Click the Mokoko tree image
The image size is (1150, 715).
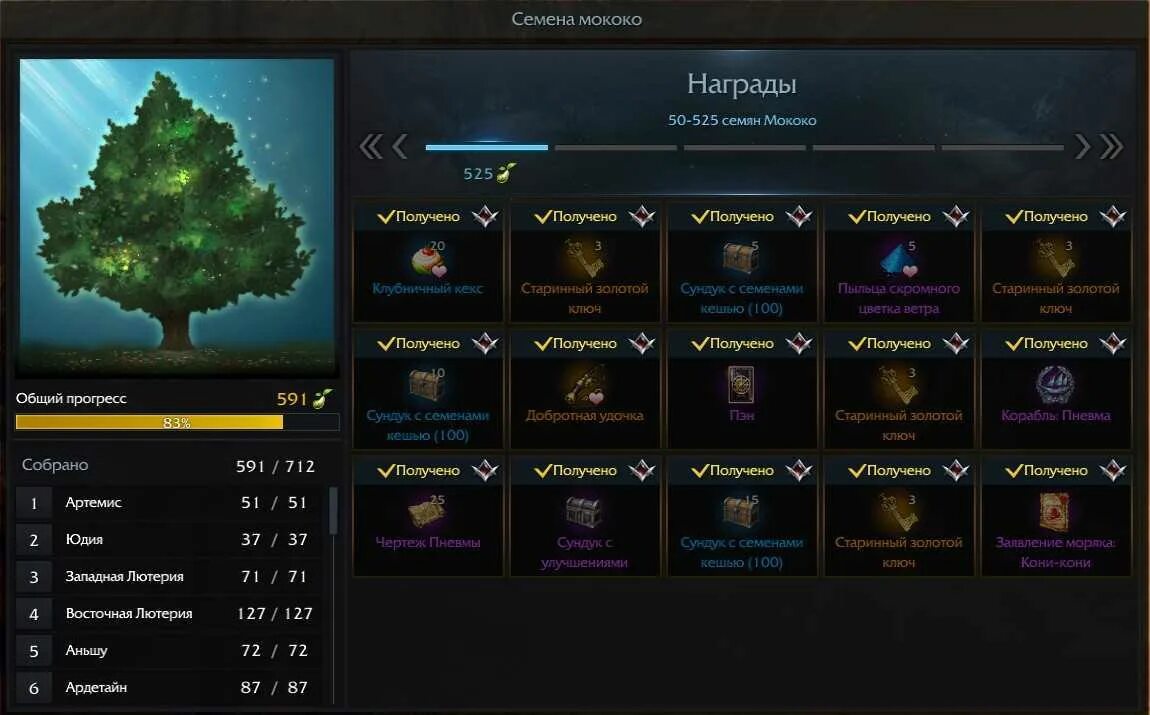pos(177,218)
